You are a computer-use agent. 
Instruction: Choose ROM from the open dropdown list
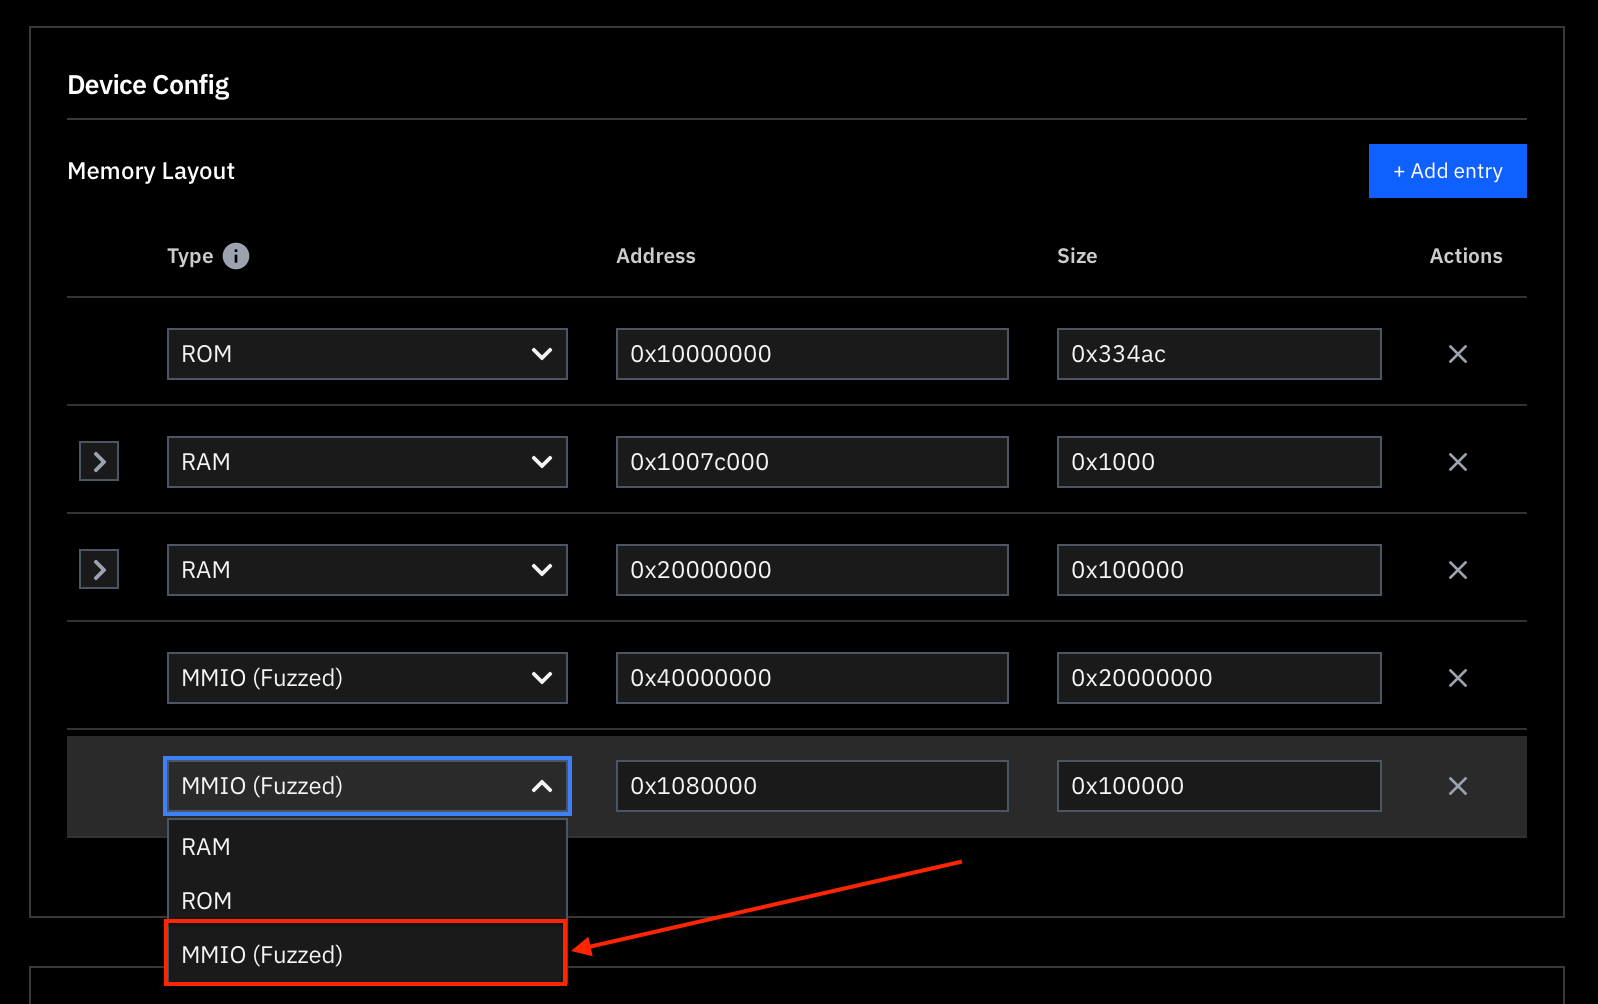tap(366, 901)
